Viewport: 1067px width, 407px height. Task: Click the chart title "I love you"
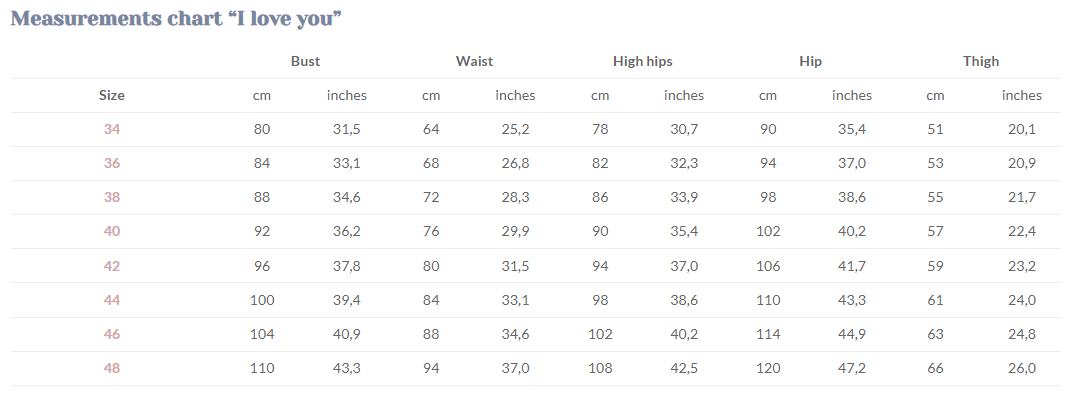(x=177, y=19)
